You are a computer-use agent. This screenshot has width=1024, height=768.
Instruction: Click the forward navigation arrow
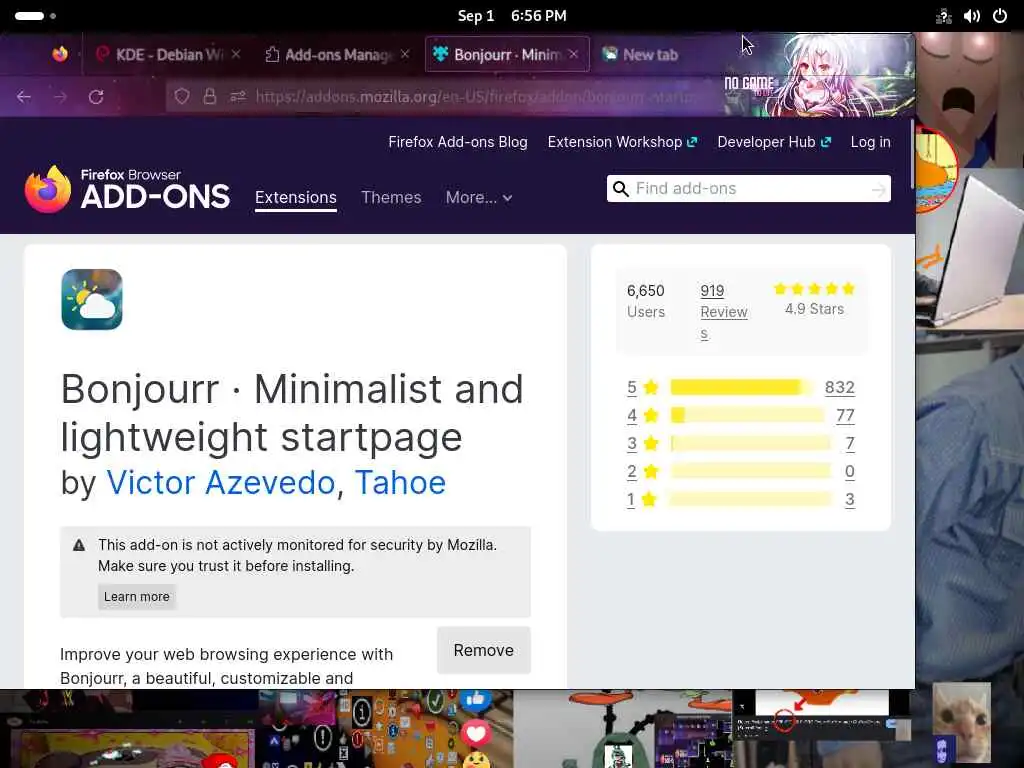click(60, 97)
